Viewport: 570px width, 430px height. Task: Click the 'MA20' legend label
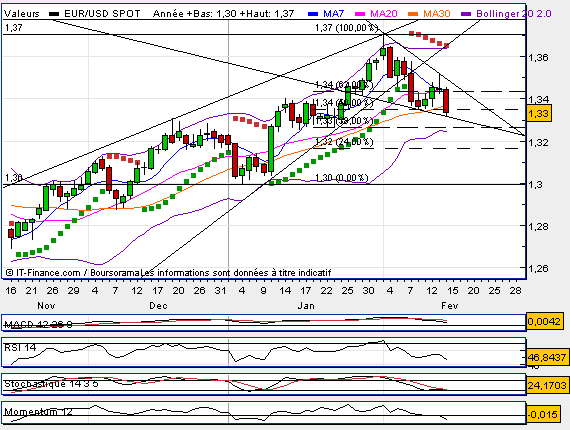coord(384,14)
